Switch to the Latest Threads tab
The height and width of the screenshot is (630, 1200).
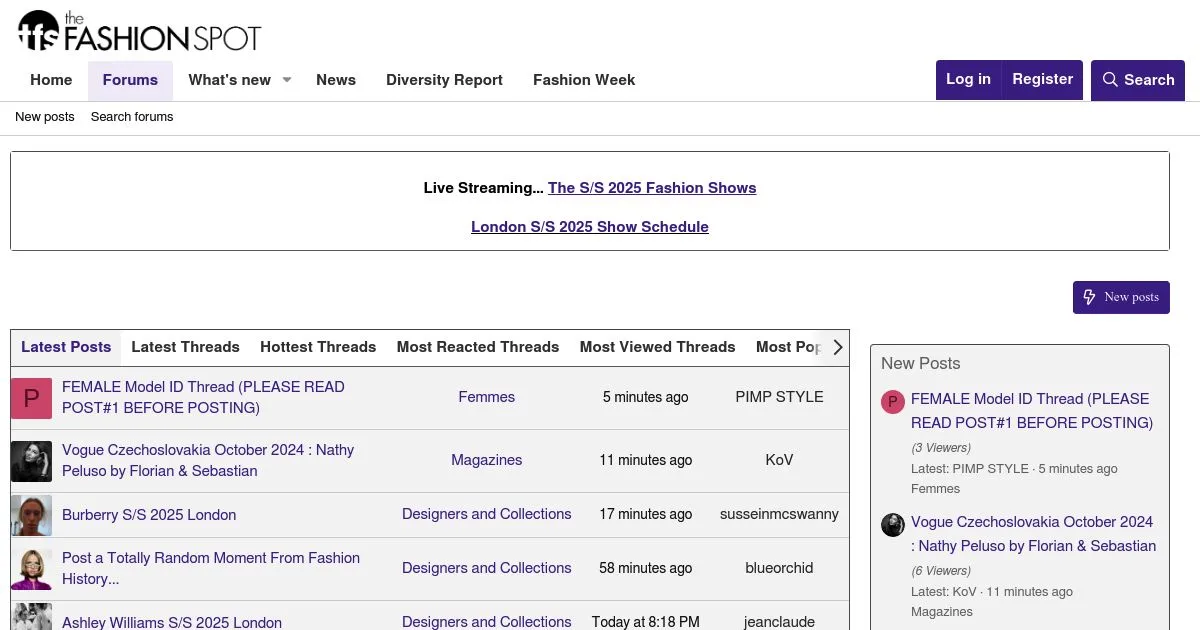point(185,347)
